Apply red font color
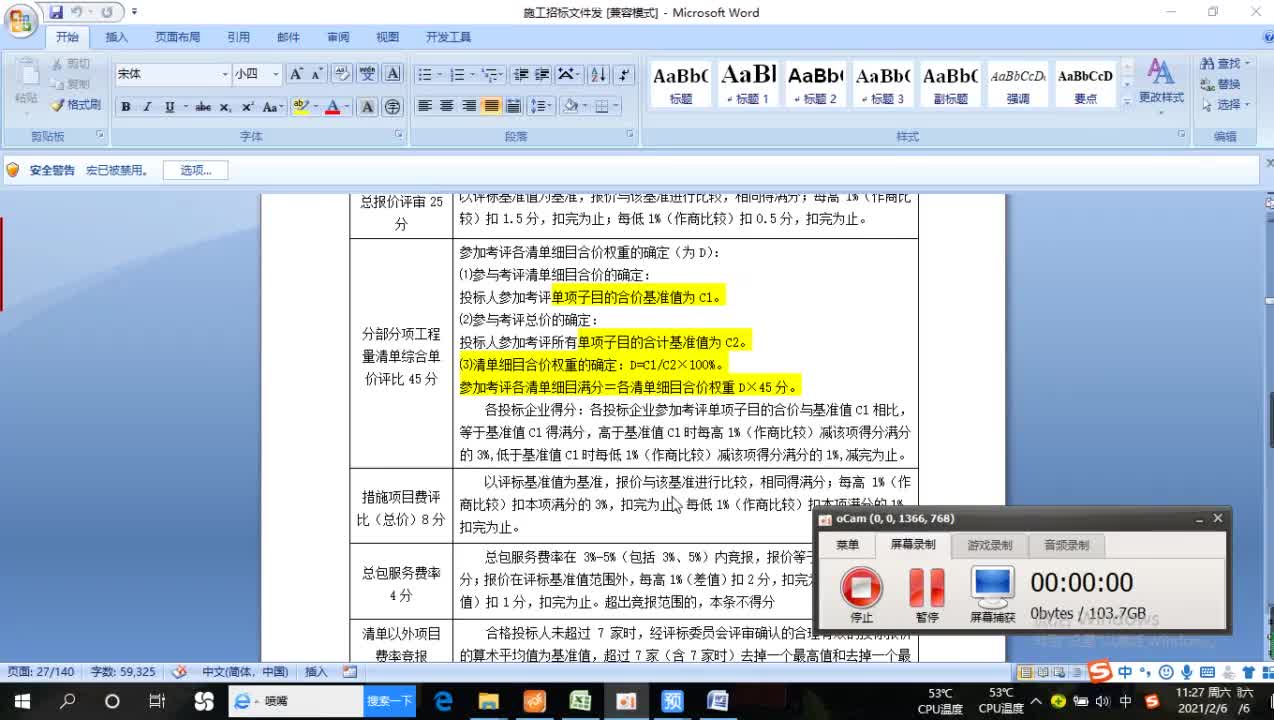 [332, 107]
